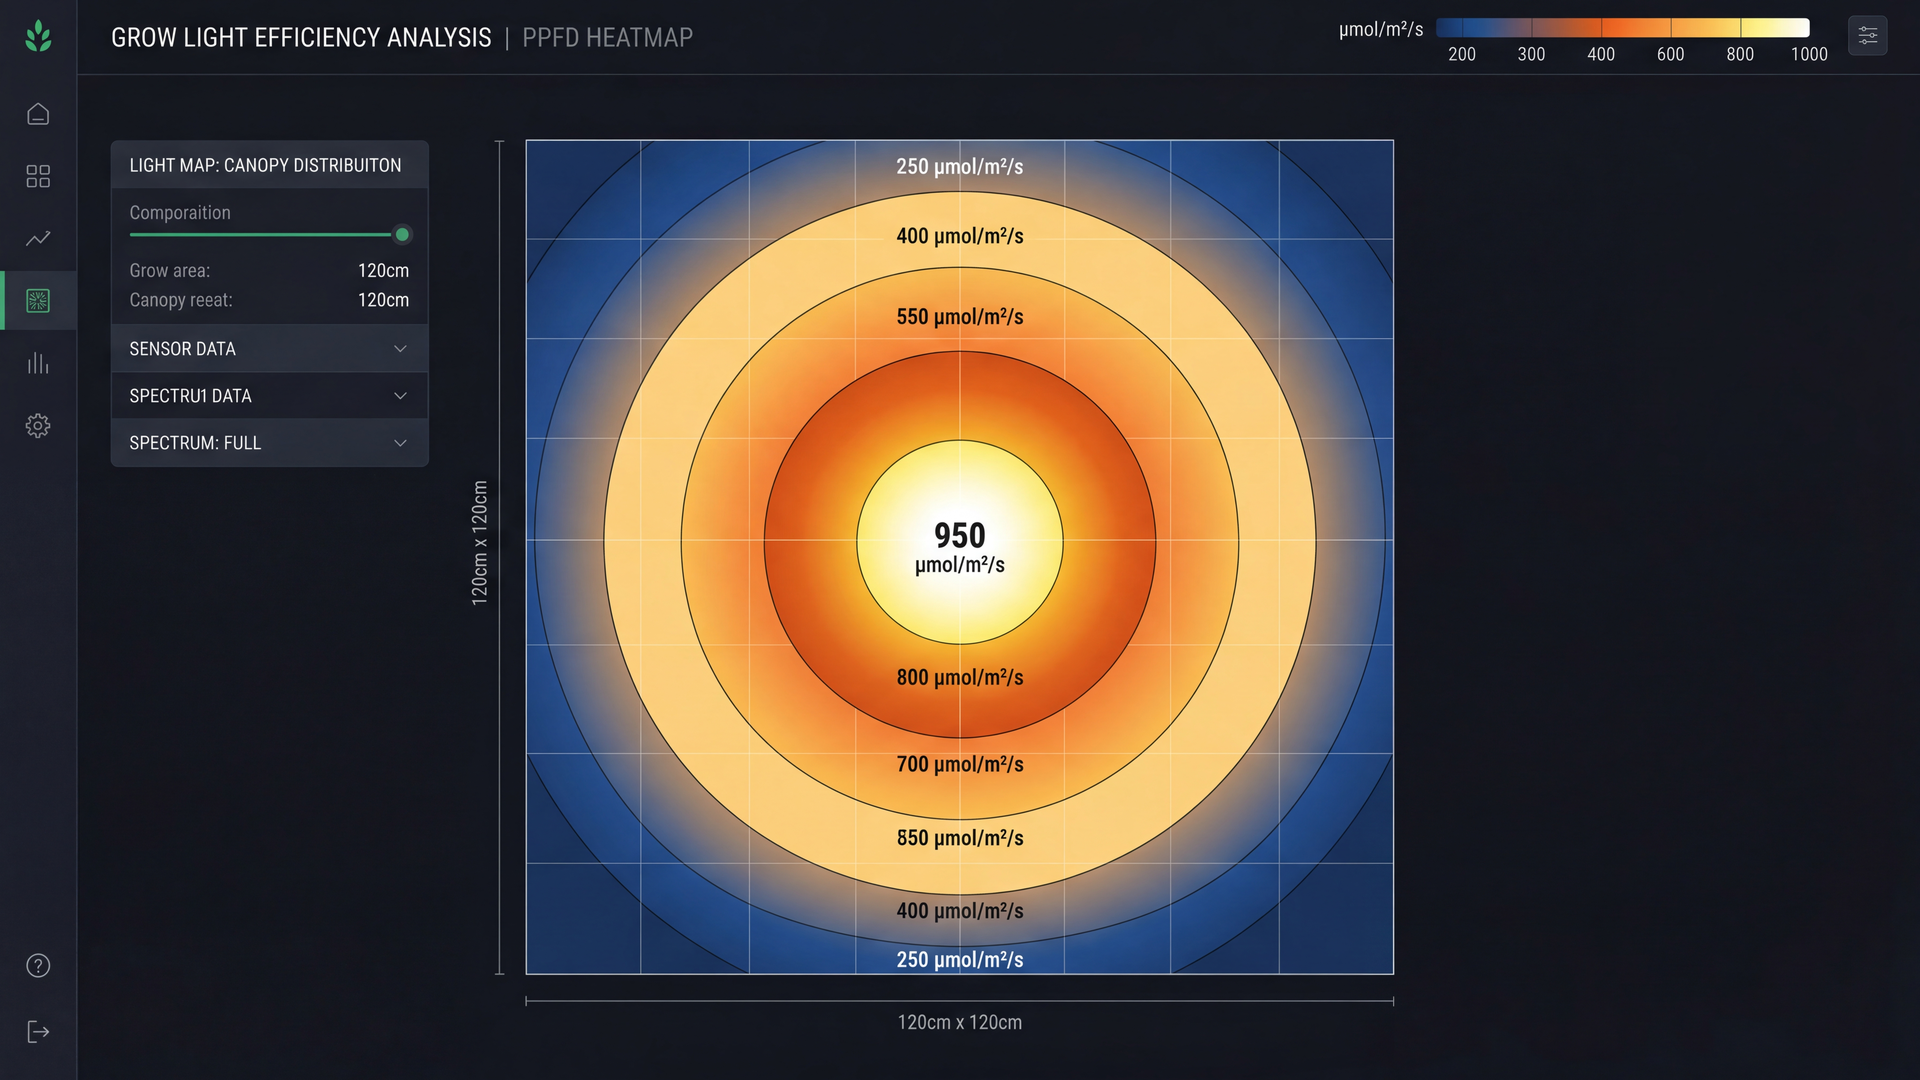The image size is (1920, 1080).
Task: Click the Grow area 120cm value
Action: point(383,271)
